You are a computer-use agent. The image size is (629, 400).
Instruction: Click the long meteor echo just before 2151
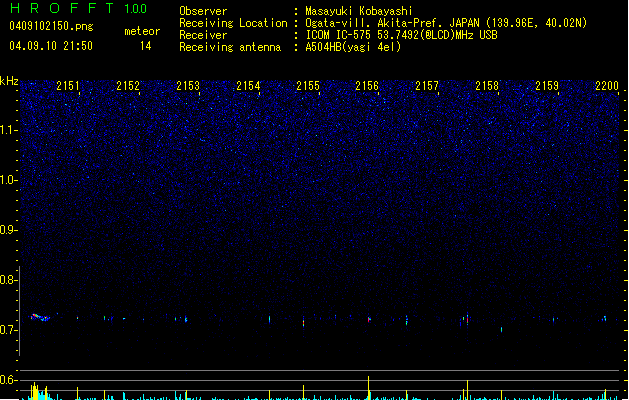click(x=40, y=317)
